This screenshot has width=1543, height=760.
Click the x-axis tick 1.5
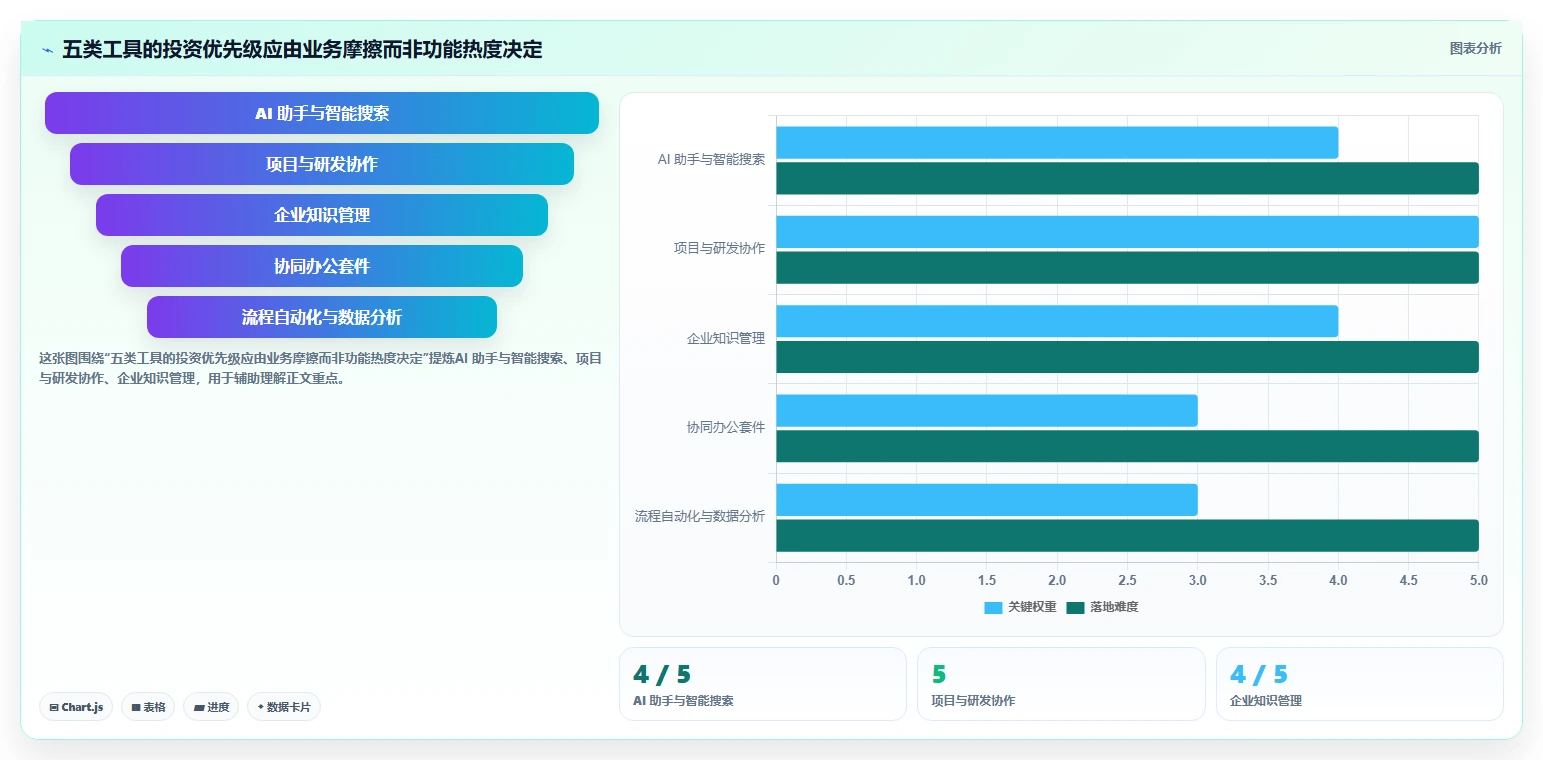coord(987,580)
